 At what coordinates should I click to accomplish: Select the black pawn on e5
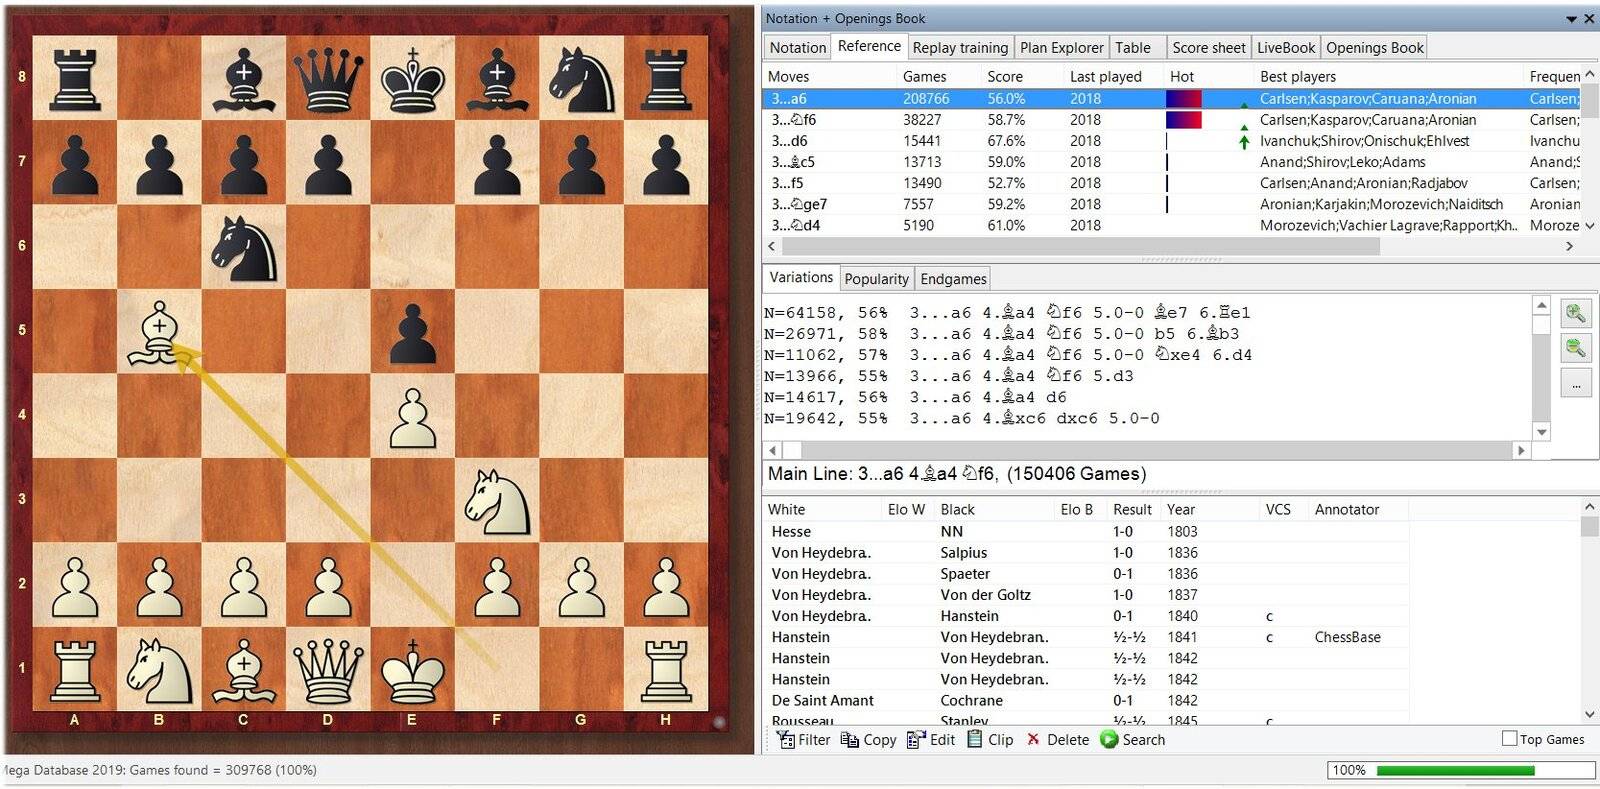(413, 331)
